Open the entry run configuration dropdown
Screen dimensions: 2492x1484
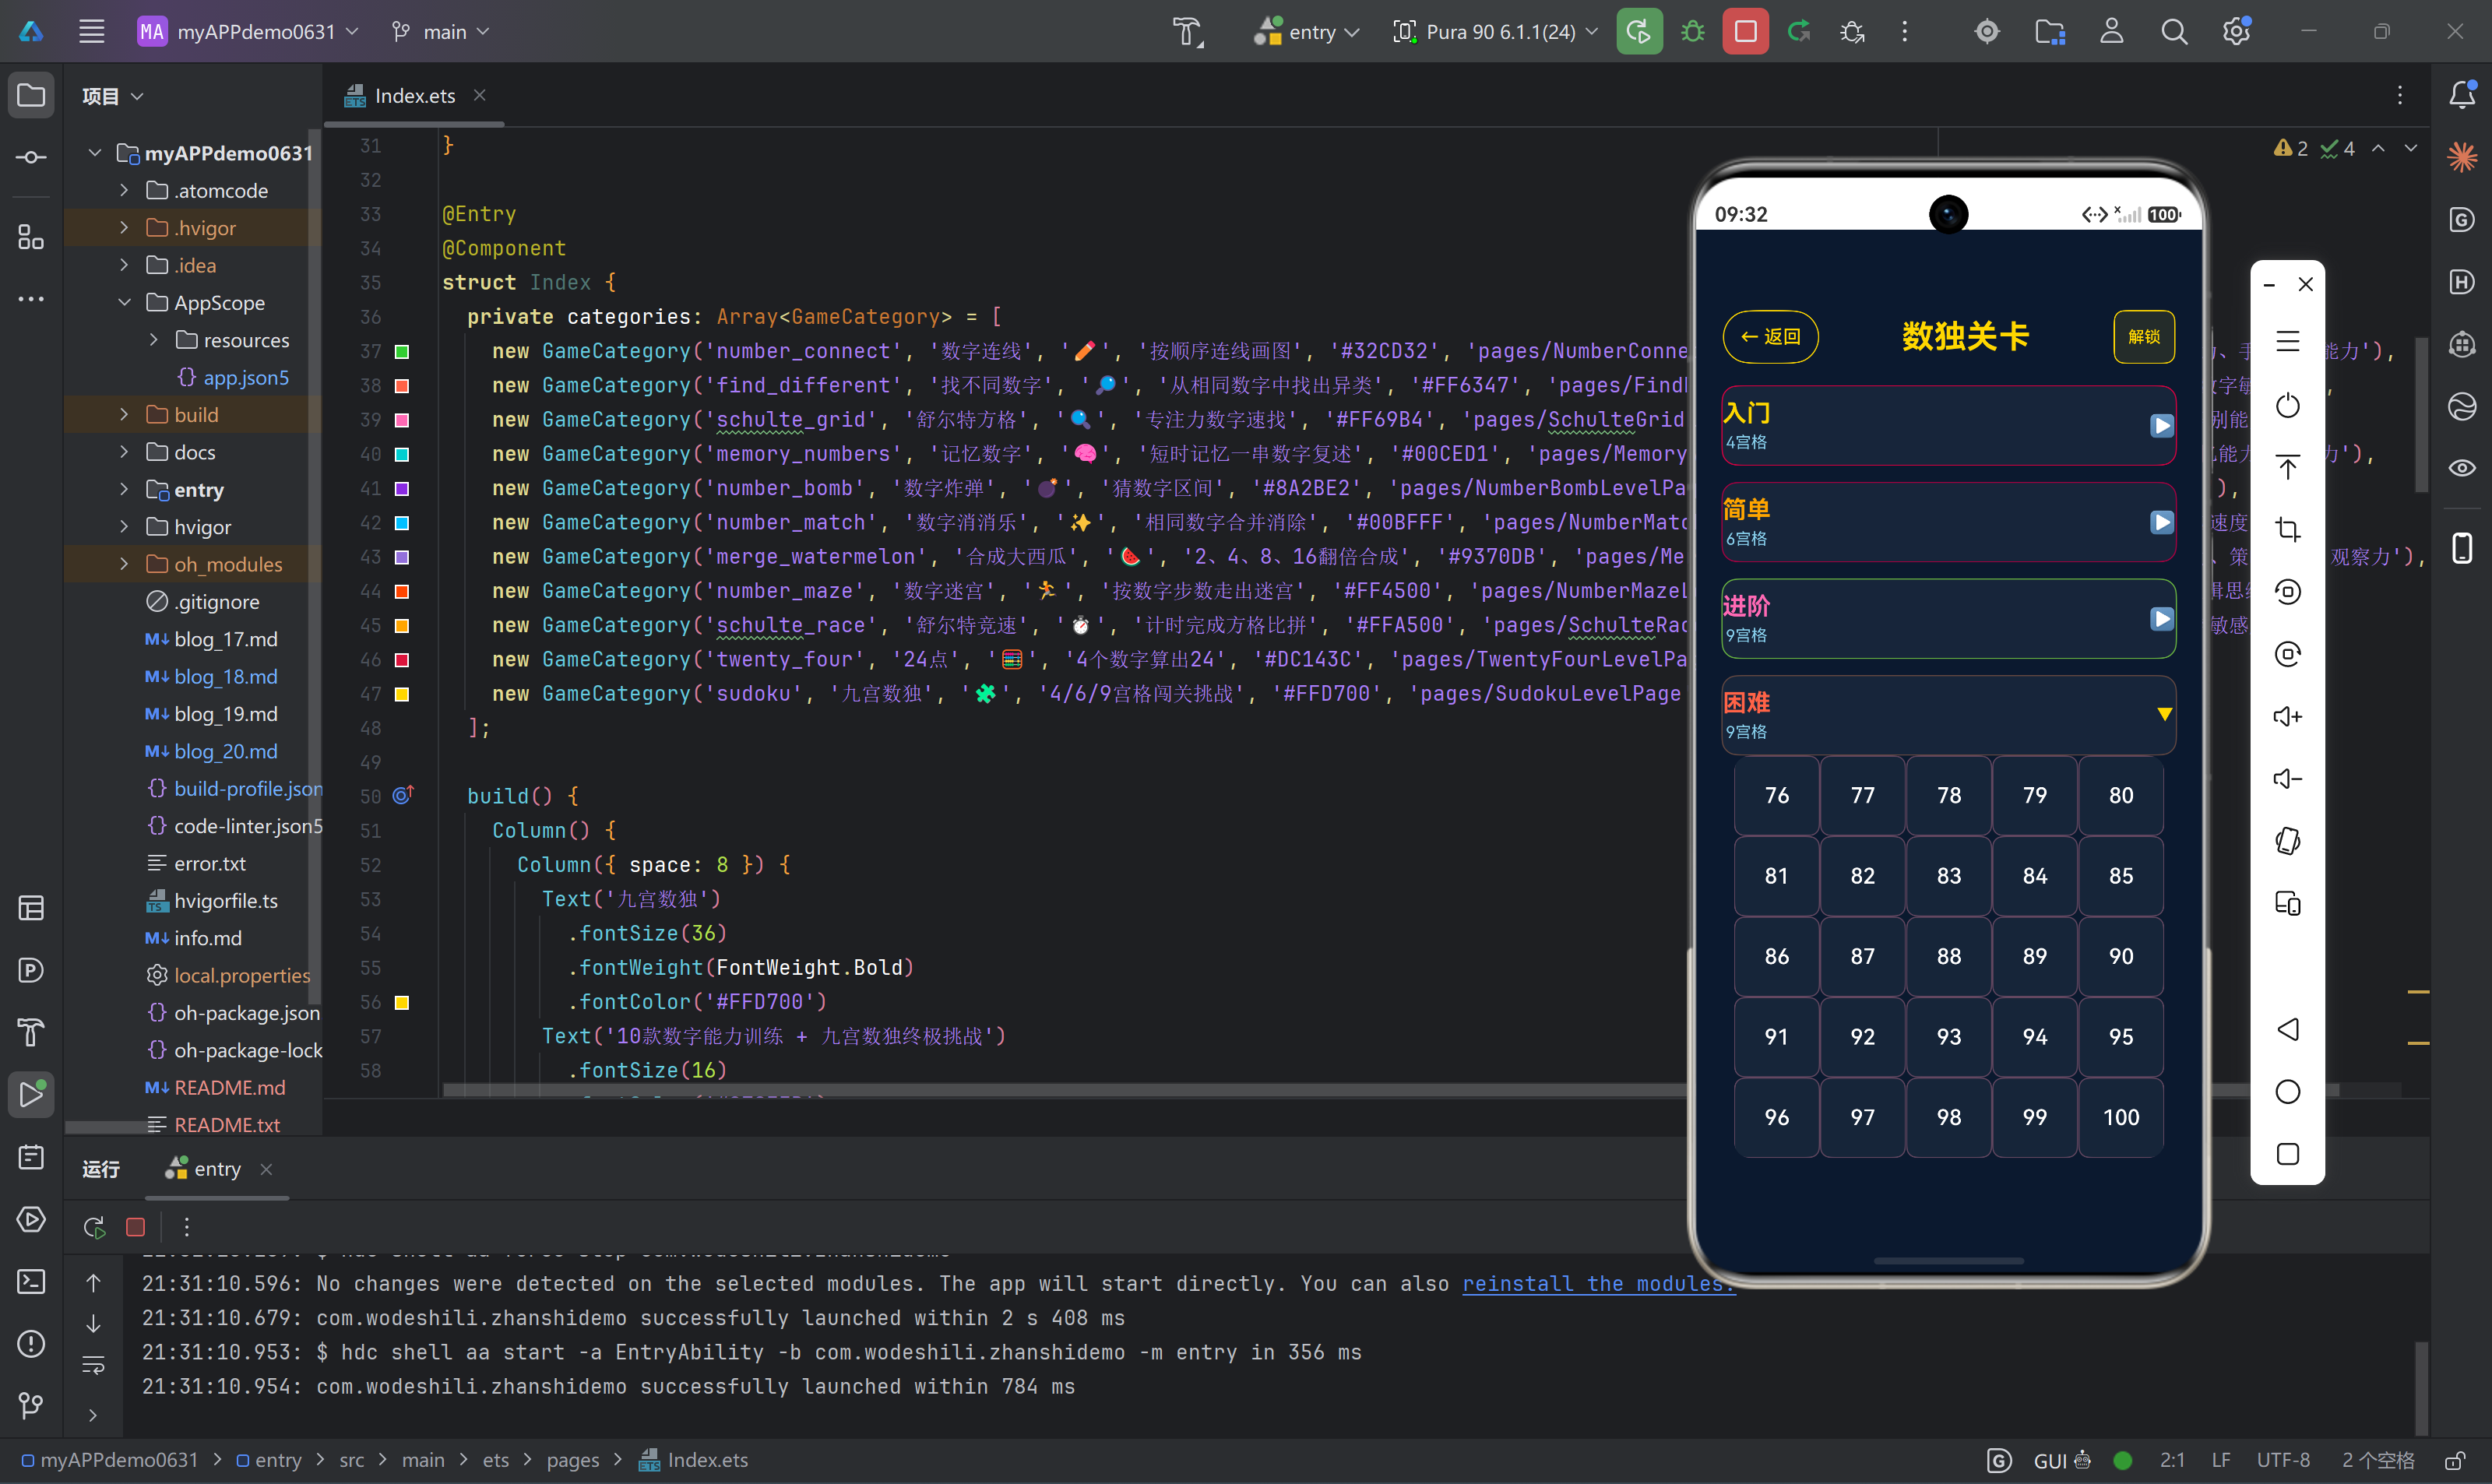pyautogui.click(x=1307, y=31)
